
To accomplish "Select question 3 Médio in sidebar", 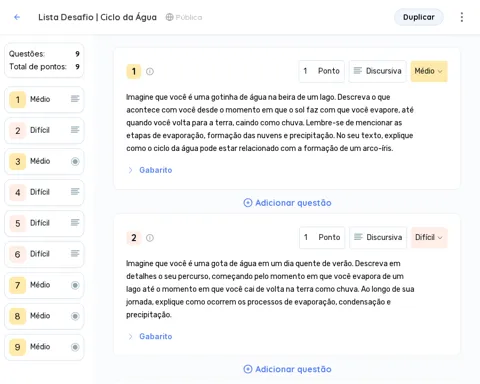I will 44,161.
